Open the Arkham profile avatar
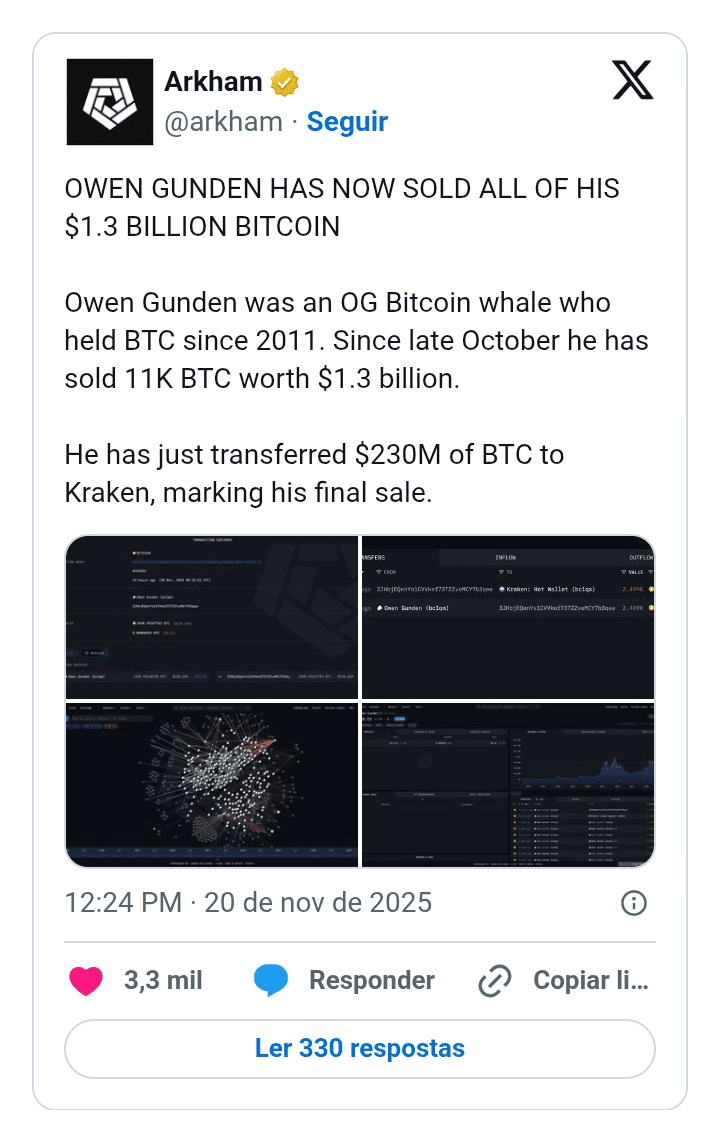The width and height of the screenshot is (720, 1136). point(109,102)
